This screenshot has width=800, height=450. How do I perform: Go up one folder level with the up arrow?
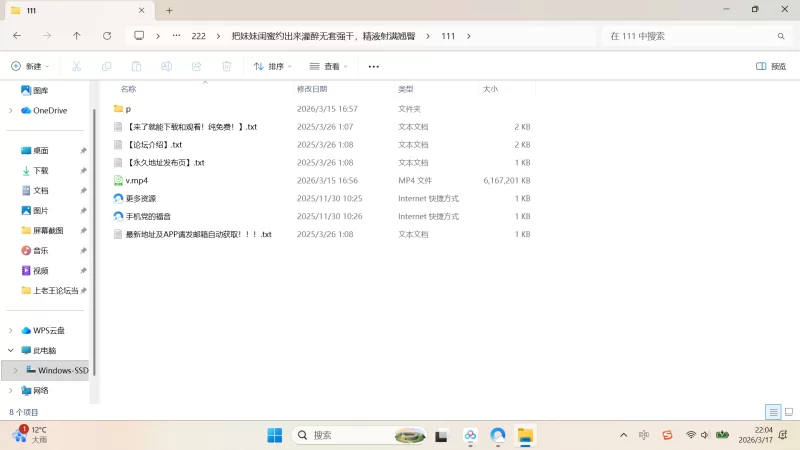(77, 36)
